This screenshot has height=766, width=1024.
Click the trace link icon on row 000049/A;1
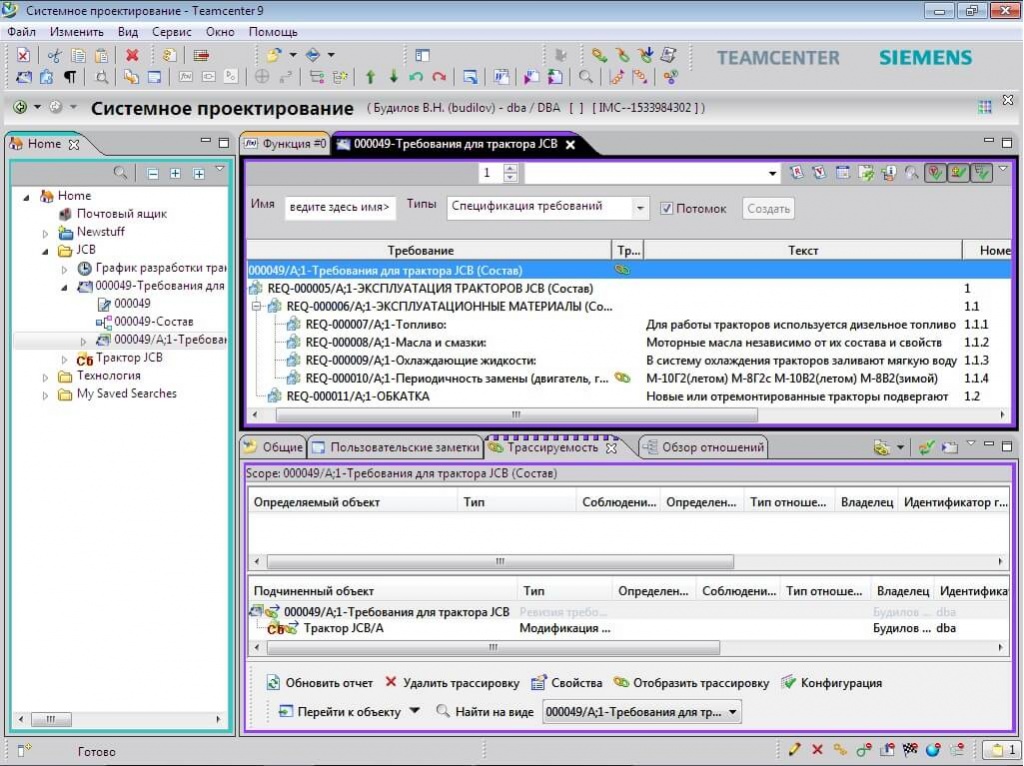tap(622, 270)
